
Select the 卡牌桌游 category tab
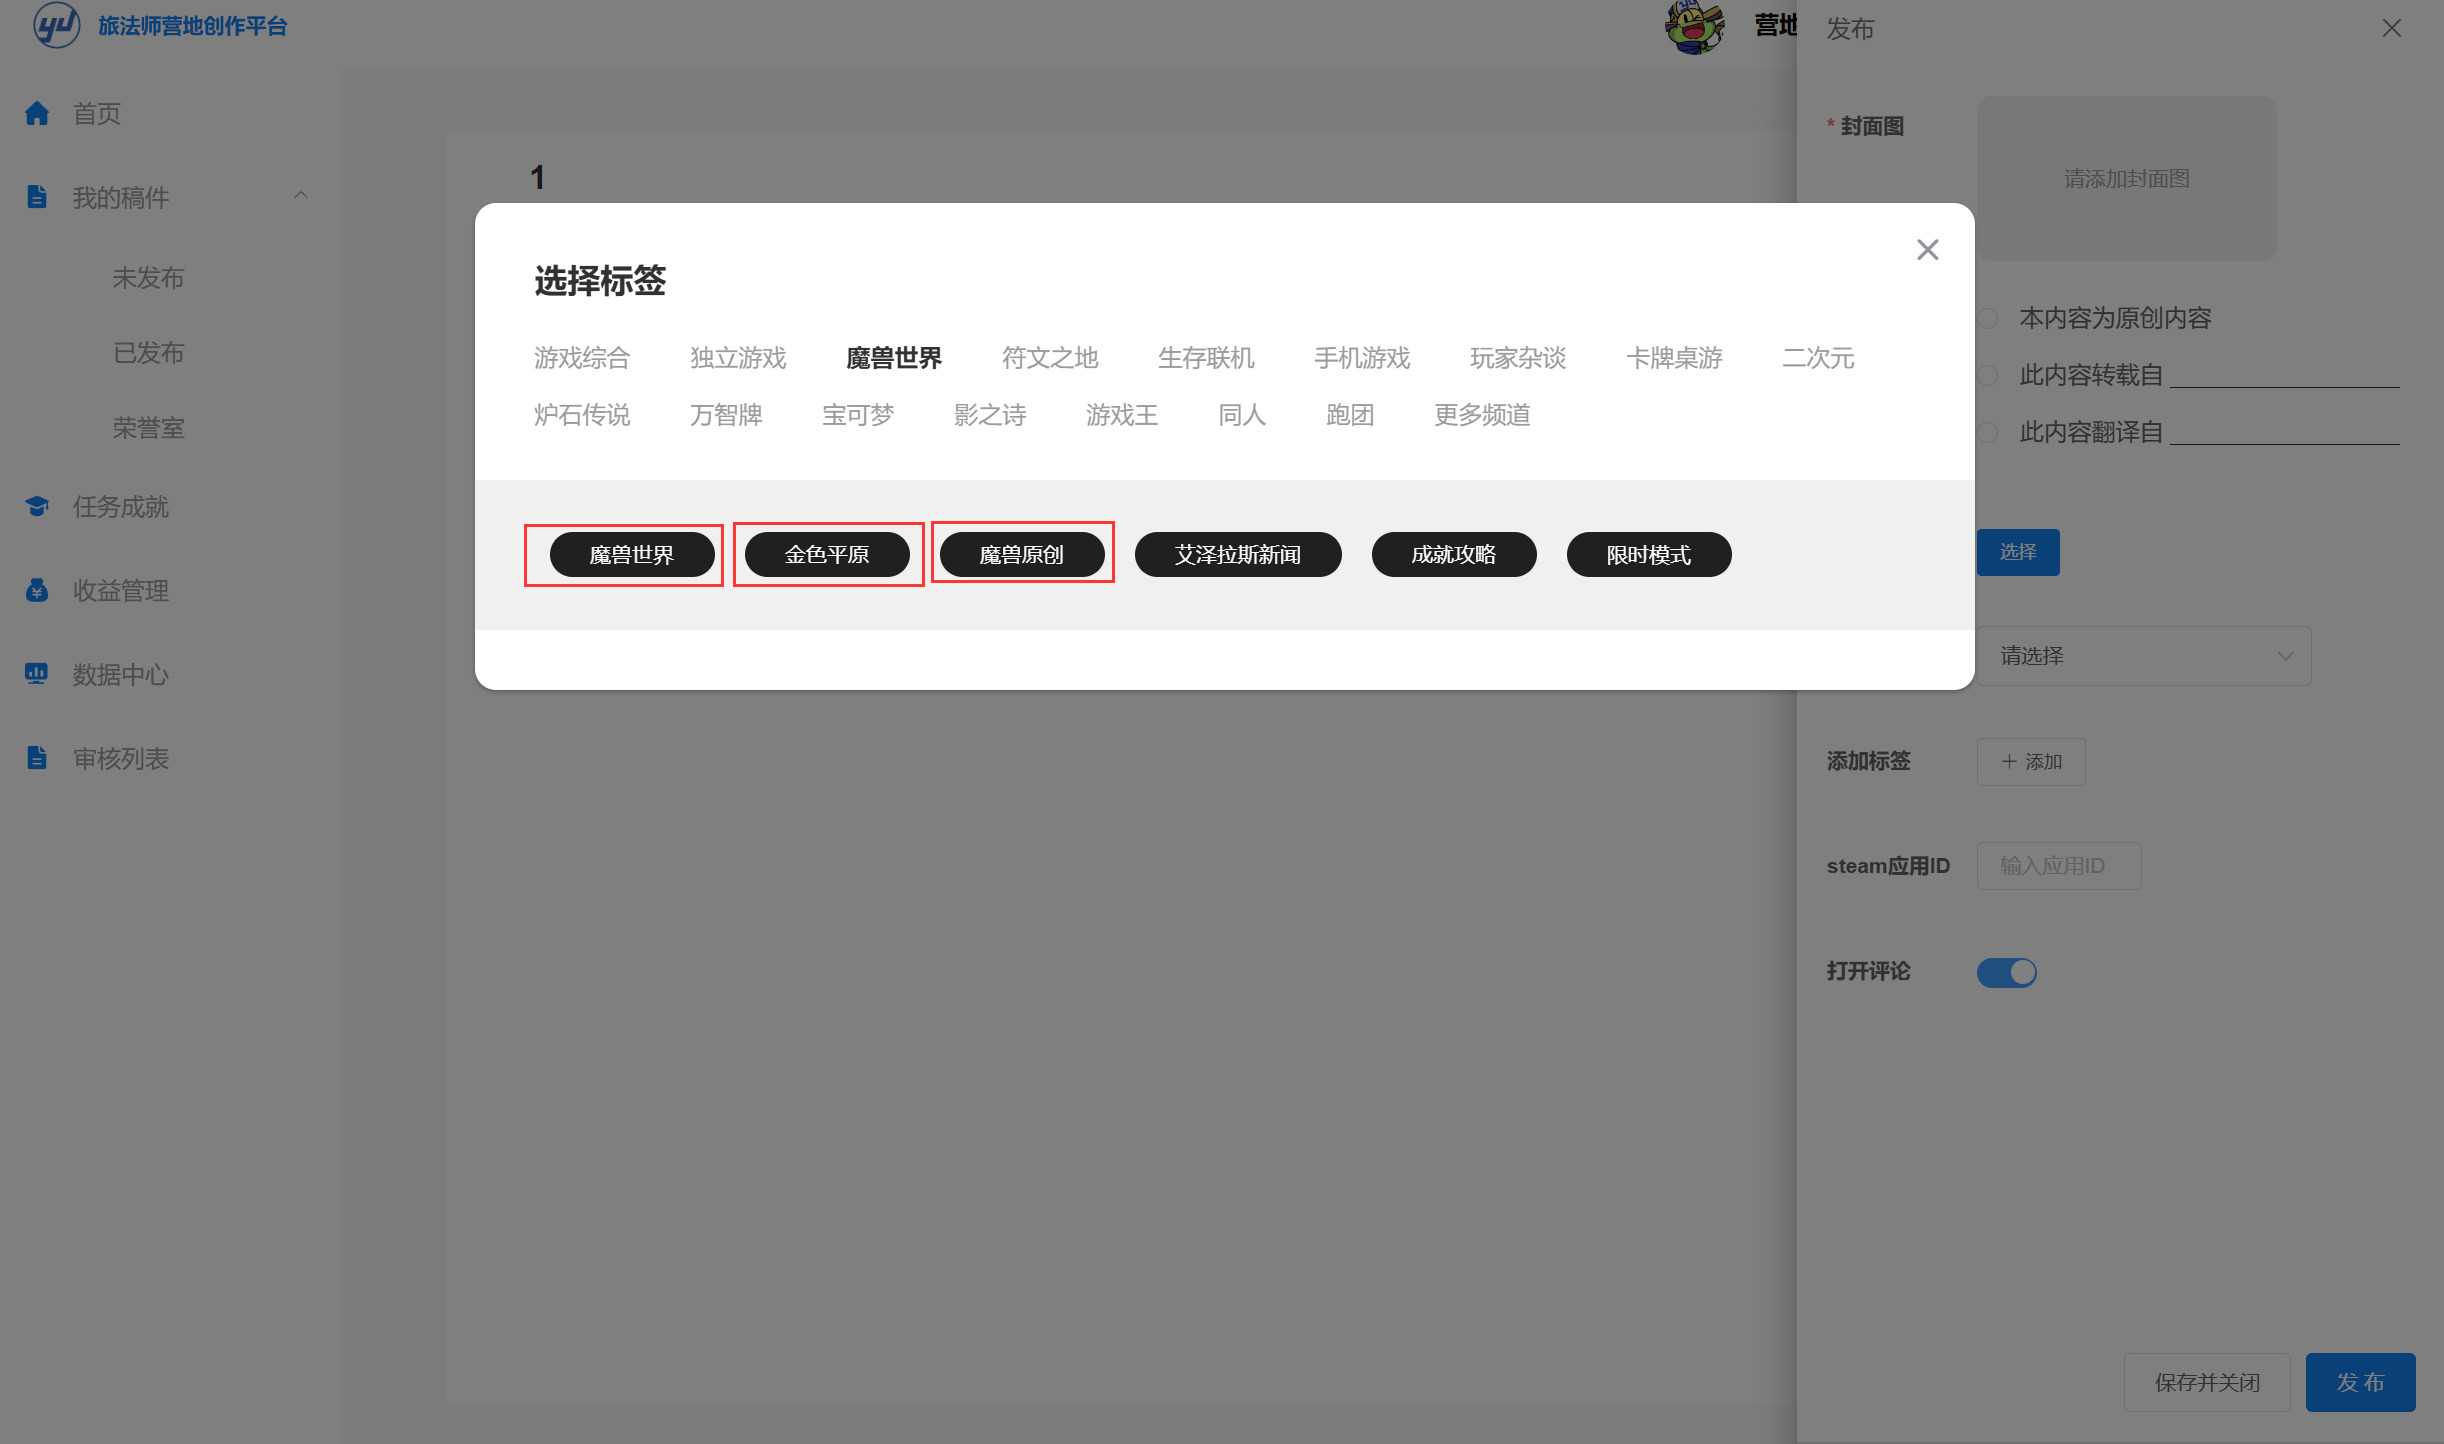(x=1674, y=357)
